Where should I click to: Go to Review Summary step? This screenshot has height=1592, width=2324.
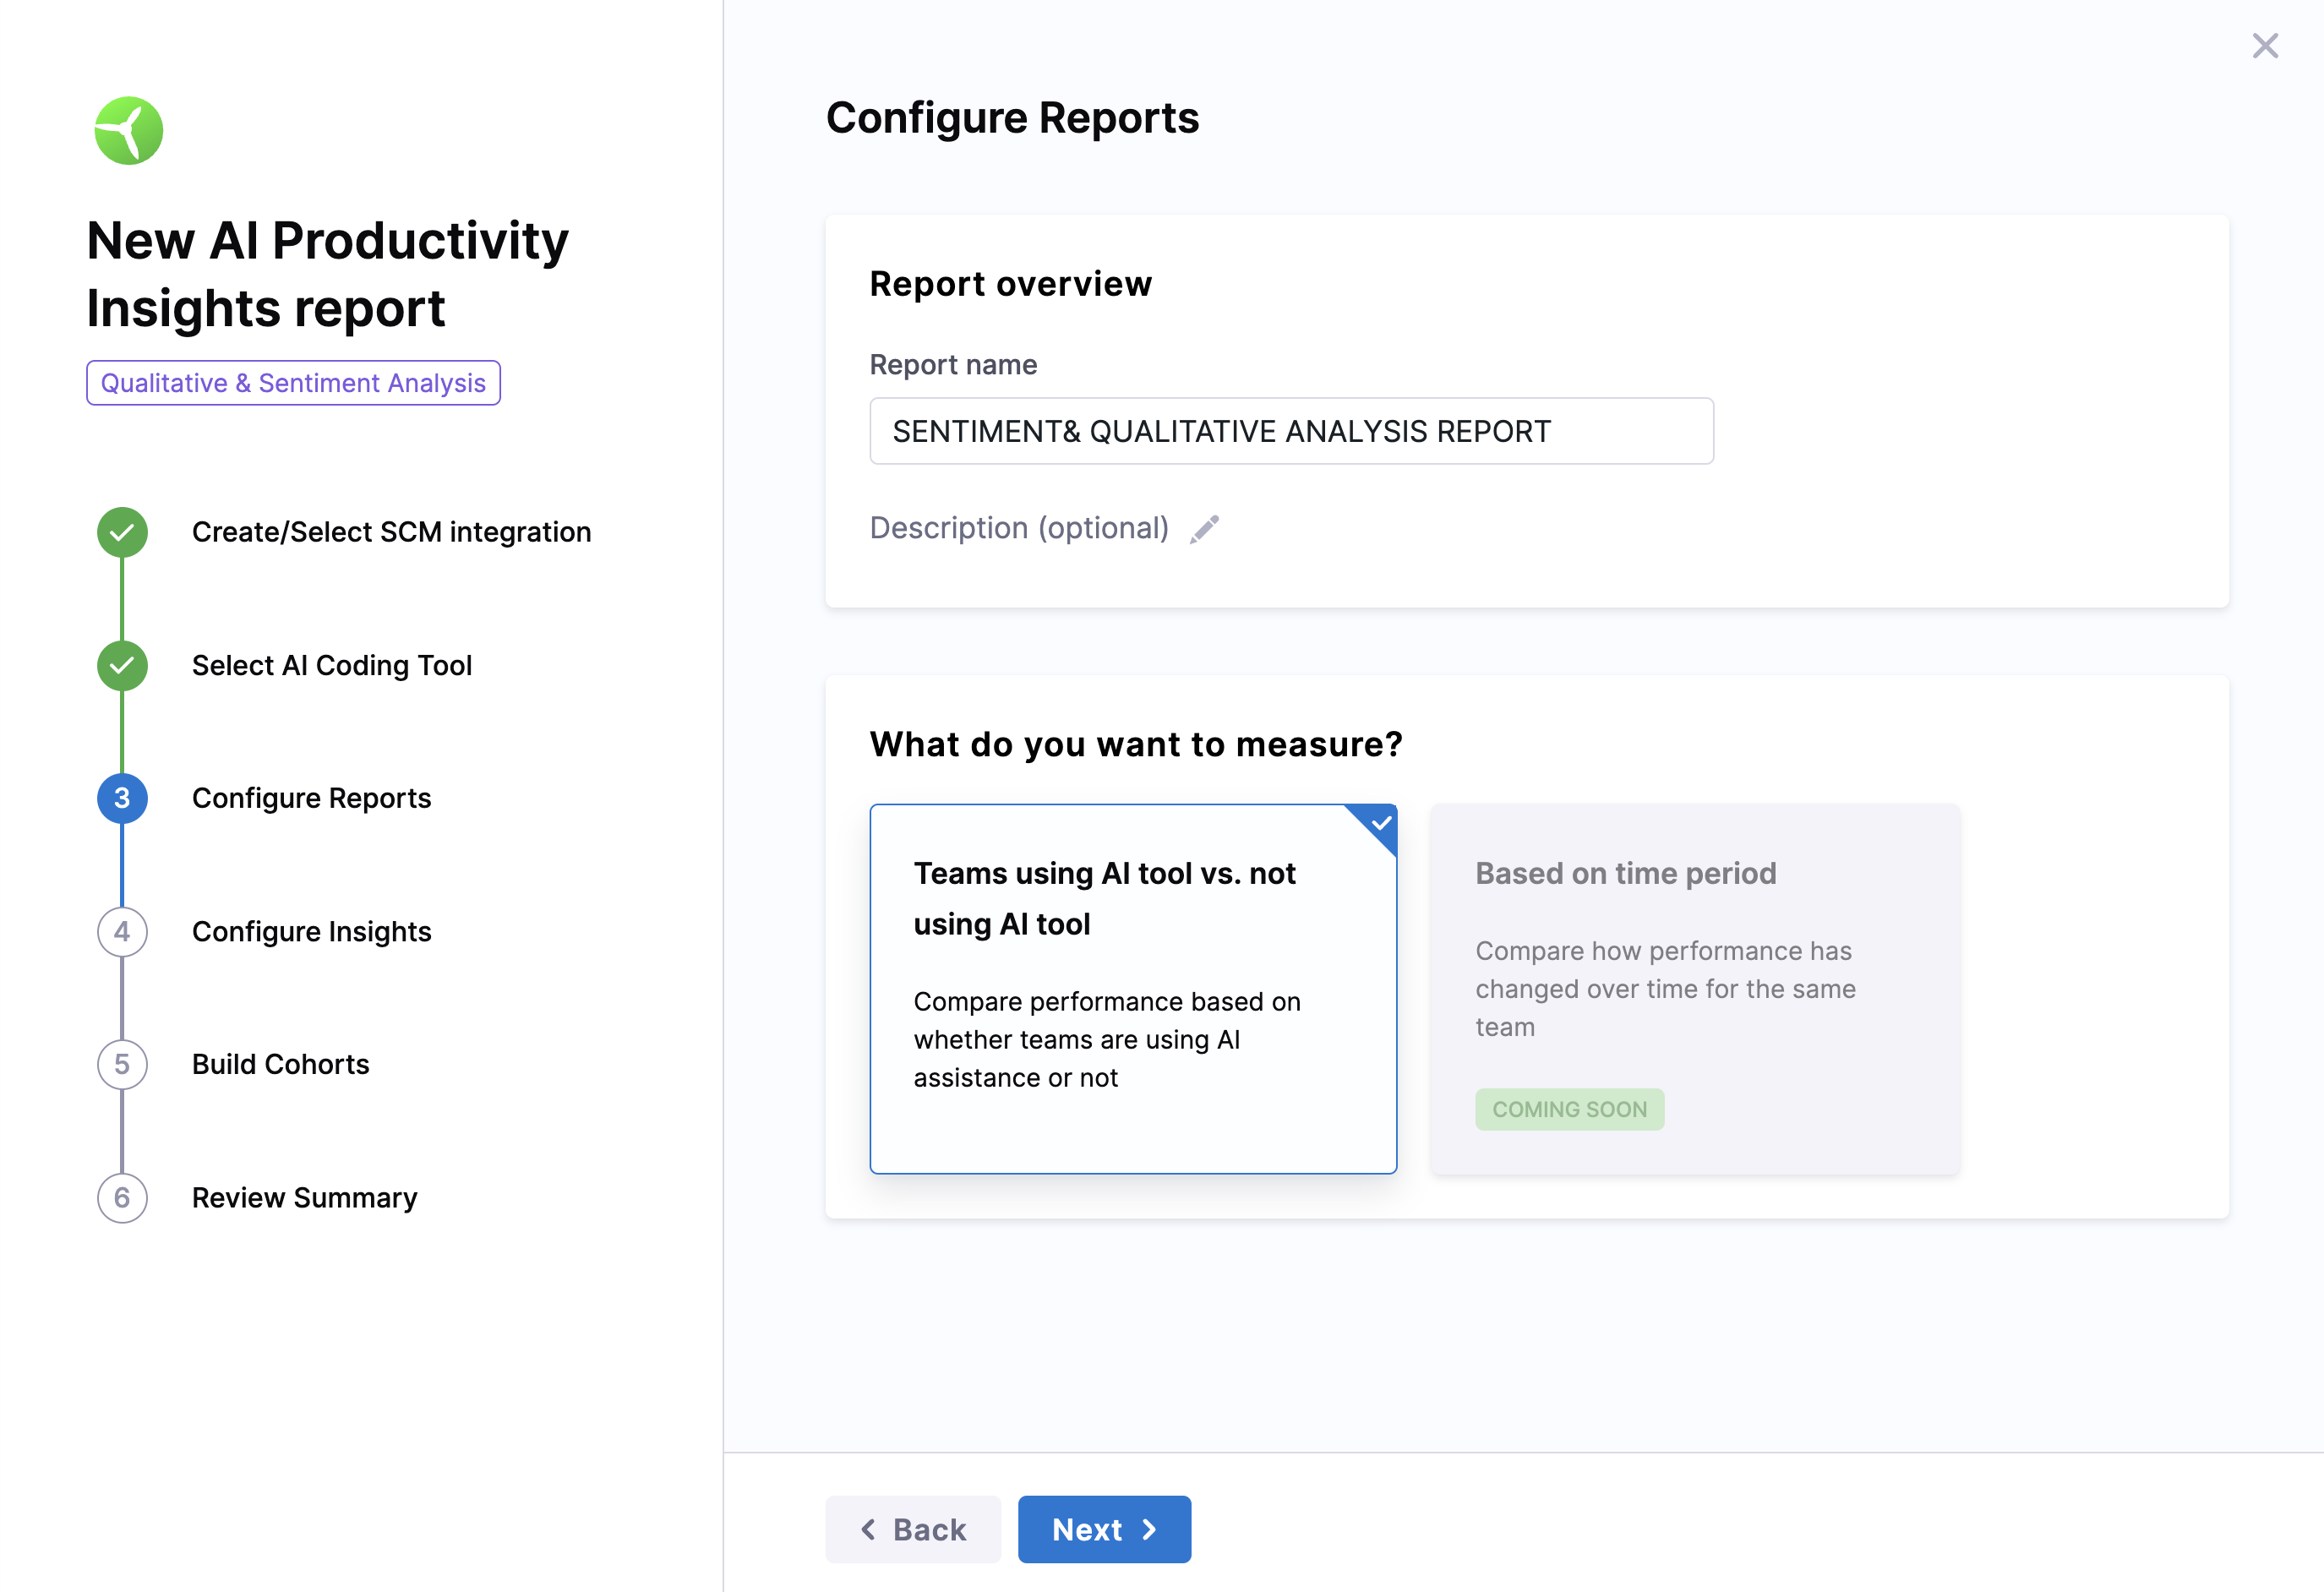pyautogui.click(x=304, y=1197)
